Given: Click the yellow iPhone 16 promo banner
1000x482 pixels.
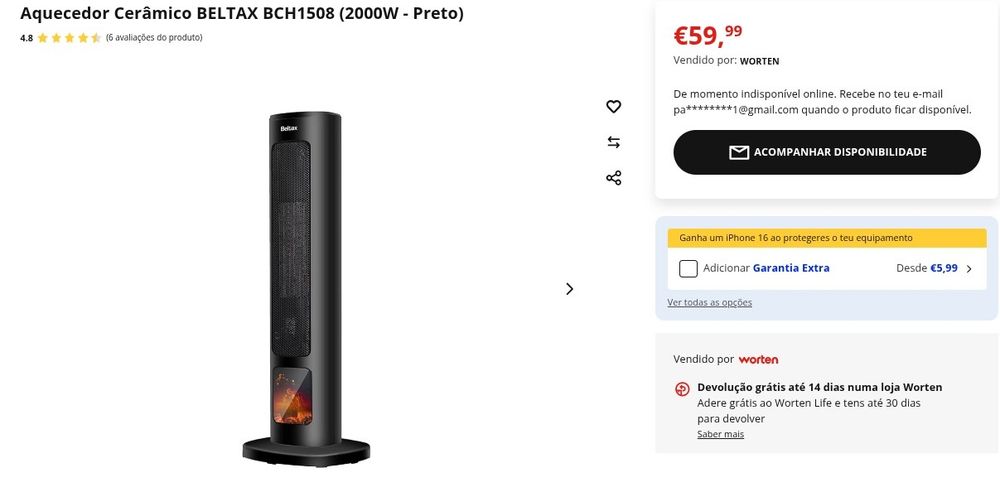Looking at the screenshot, I should (827, 238).
